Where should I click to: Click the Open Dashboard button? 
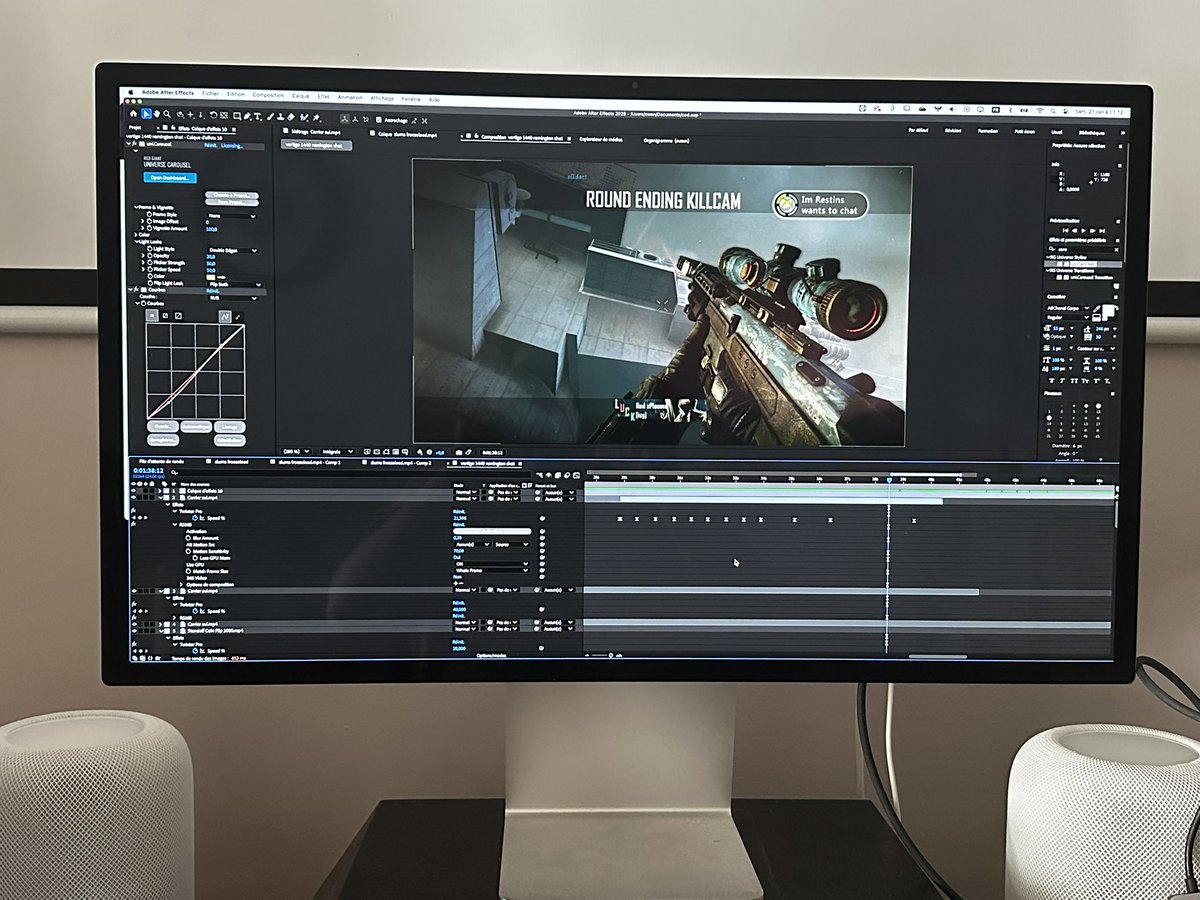(x=170, y=178)
